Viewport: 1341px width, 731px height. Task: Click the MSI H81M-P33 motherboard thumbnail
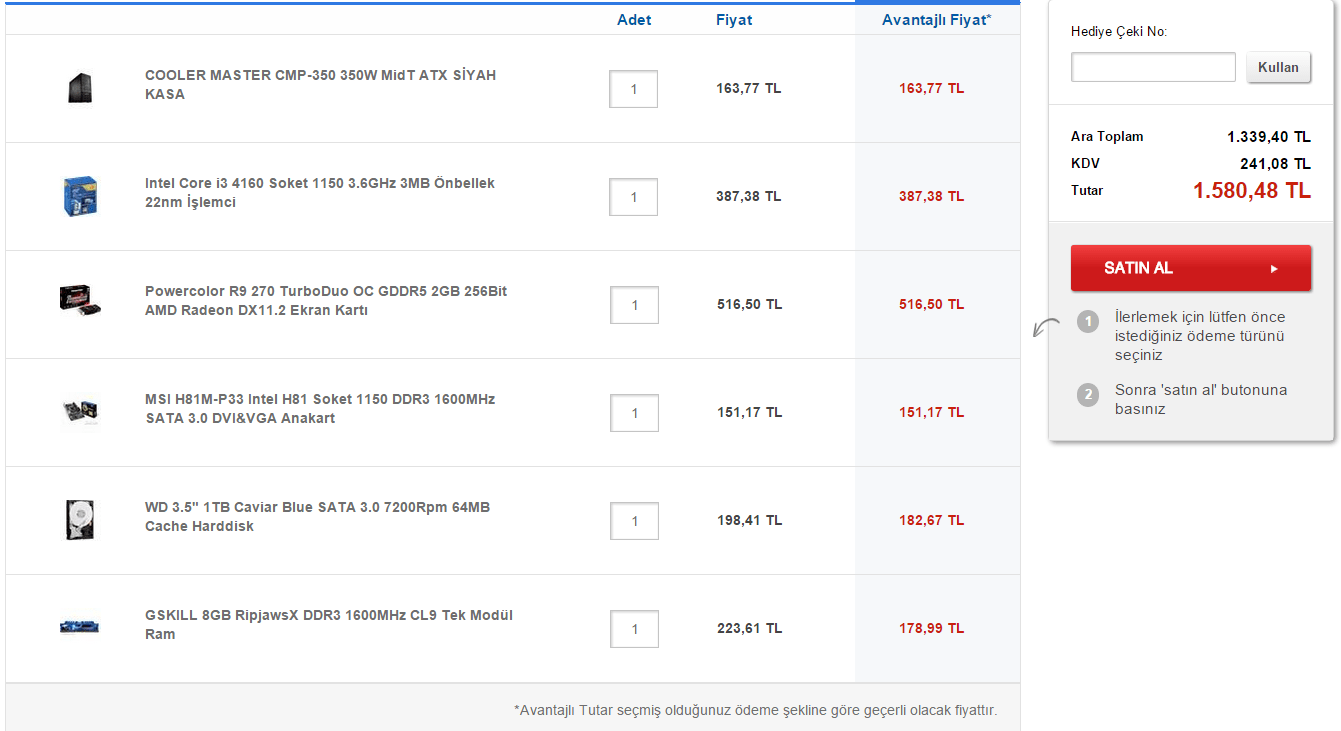point(80,412)
